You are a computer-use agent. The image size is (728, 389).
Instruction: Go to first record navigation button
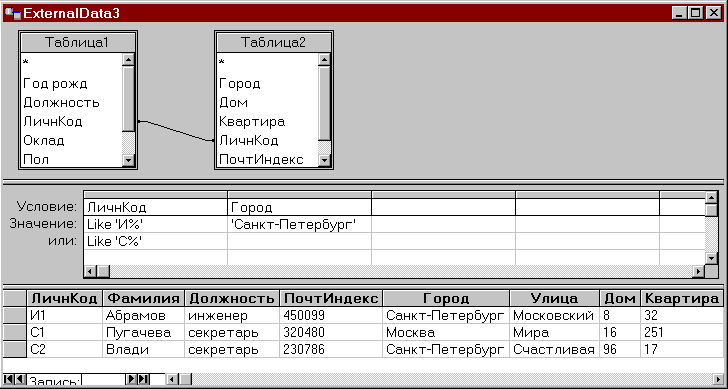tap(8, 379)
